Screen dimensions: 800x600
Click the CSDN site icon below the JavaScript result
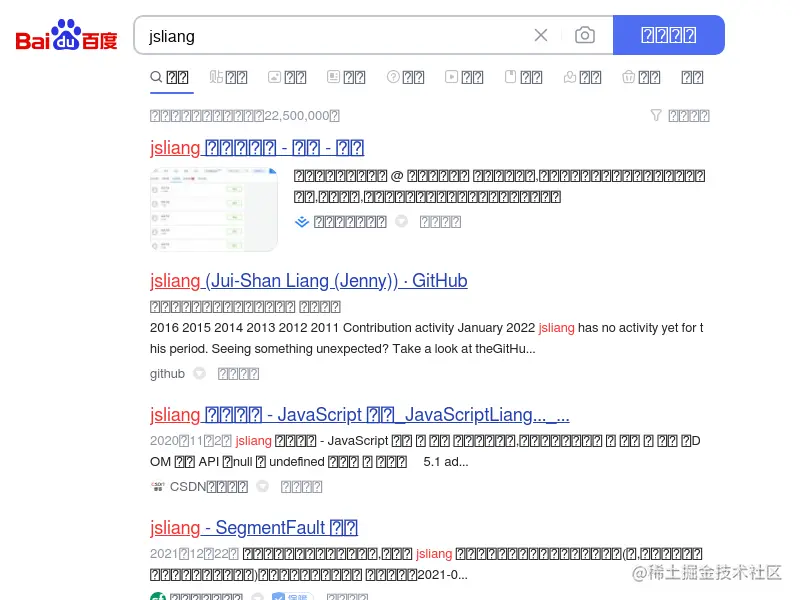158,486
